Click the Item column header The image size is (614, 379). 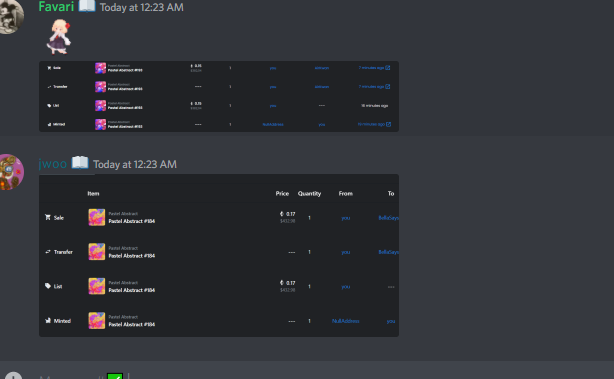click(x=93, y=193)
